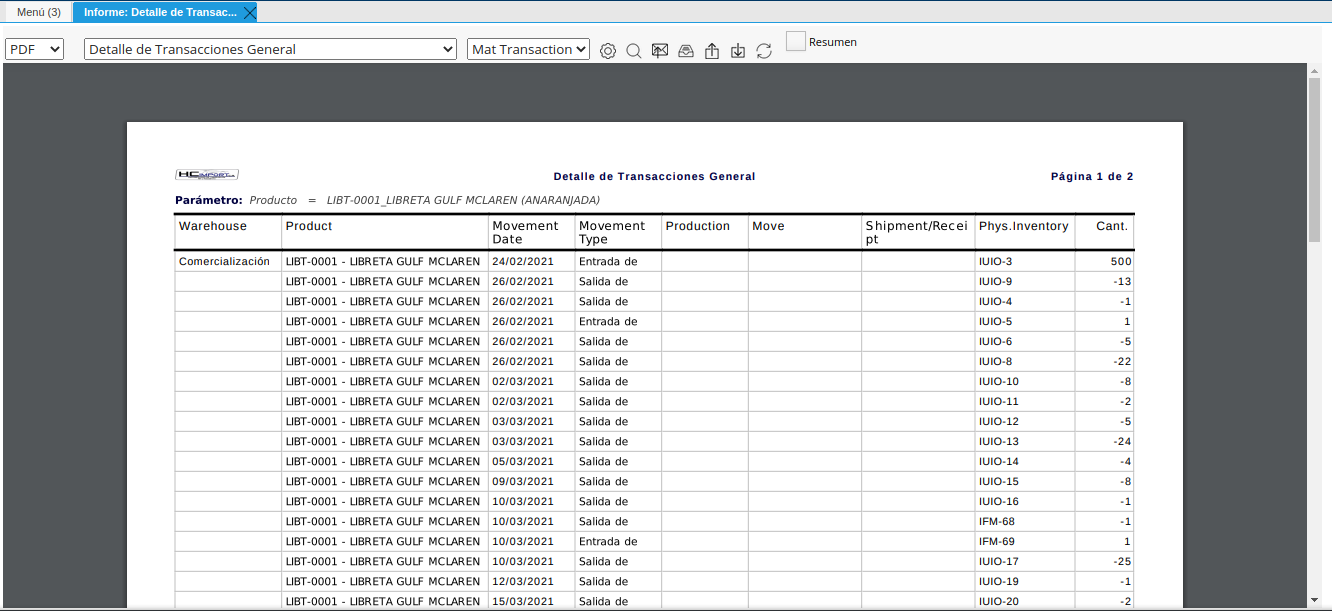Click the vertical scrollbar of the report

pos(1314,160)
